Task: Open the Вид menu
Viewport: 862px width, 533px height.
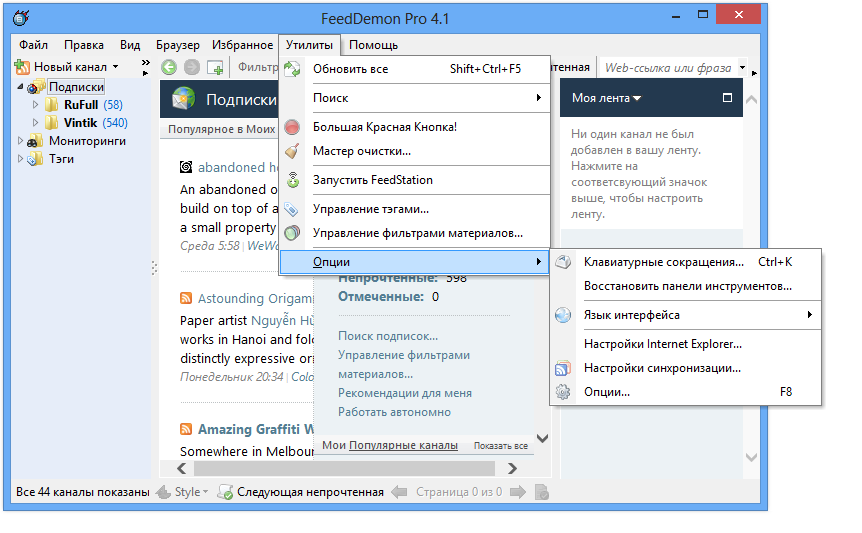Action: point(130,45)
